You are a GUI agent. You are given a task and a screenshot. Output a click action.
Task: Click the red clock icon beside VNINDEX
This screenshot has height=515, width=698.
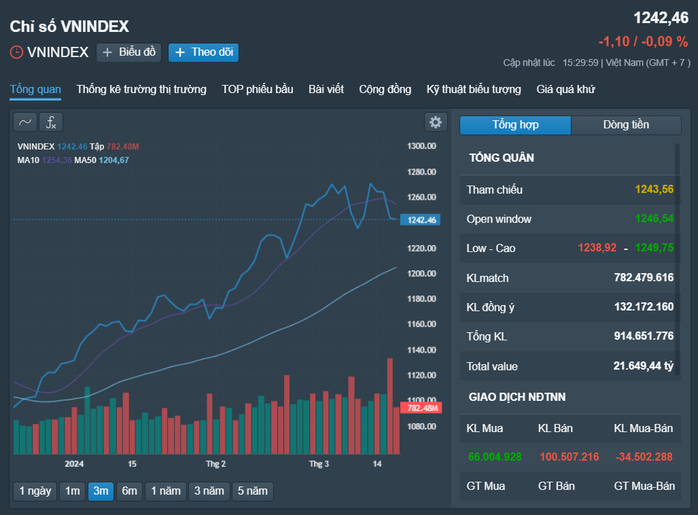16,52
